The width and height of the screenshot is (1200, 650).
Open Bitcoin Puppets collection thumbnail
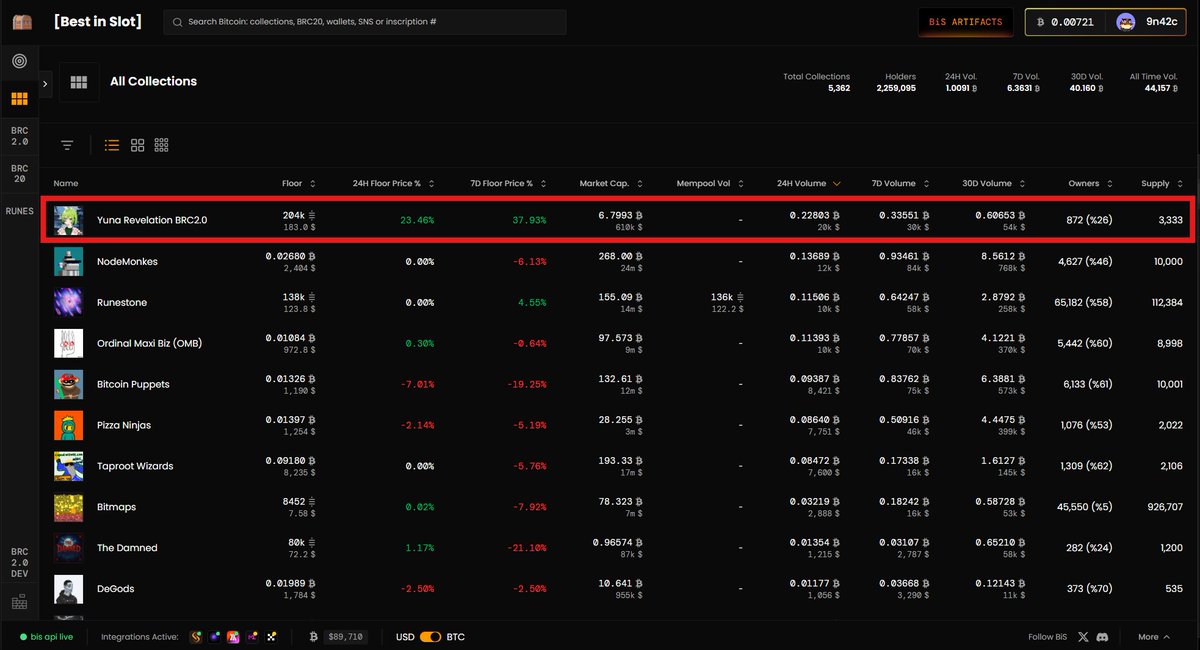[69, 384]
